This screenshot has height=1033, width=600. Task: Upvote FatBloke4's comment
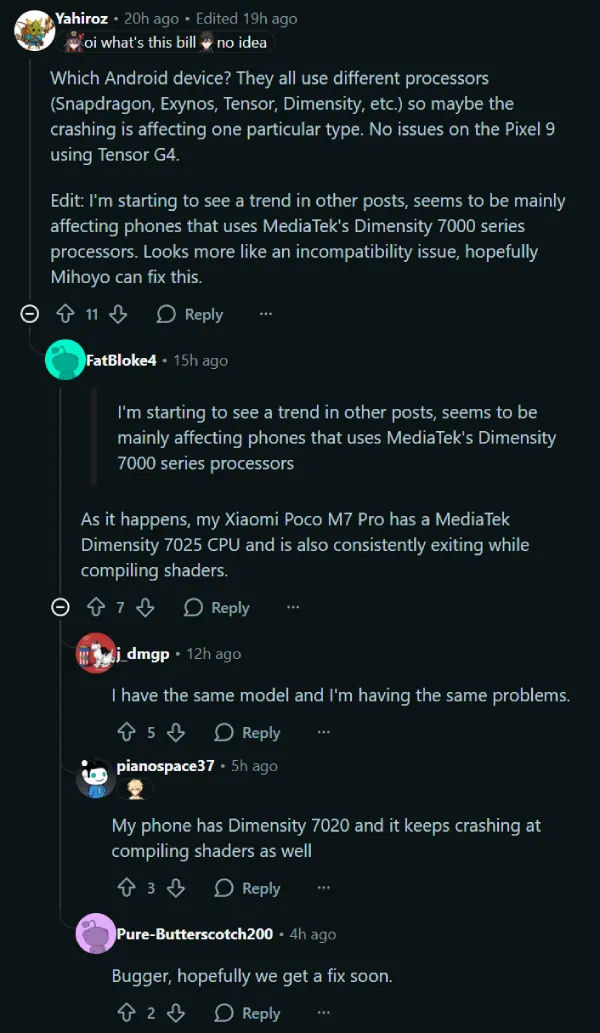[x=96, y=607]
